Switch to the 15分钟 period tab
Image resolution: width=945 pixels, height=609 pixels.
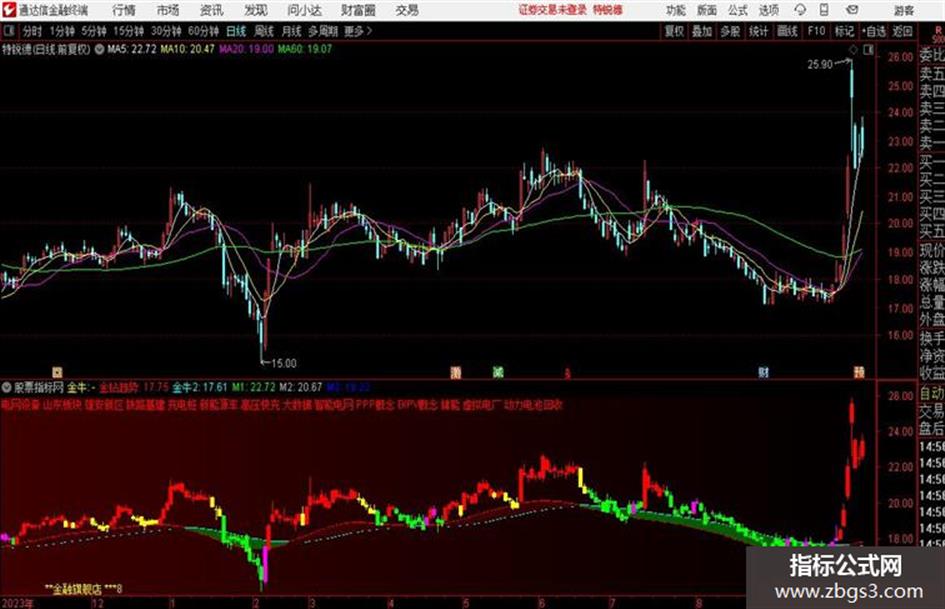coord(128,31)
